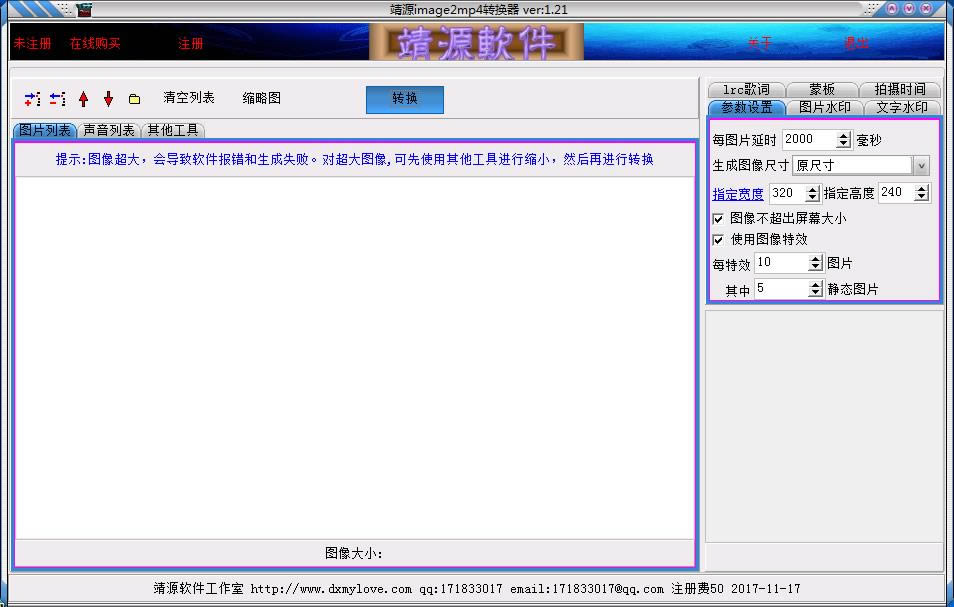Click the app icon in title bar

[84, 9]
